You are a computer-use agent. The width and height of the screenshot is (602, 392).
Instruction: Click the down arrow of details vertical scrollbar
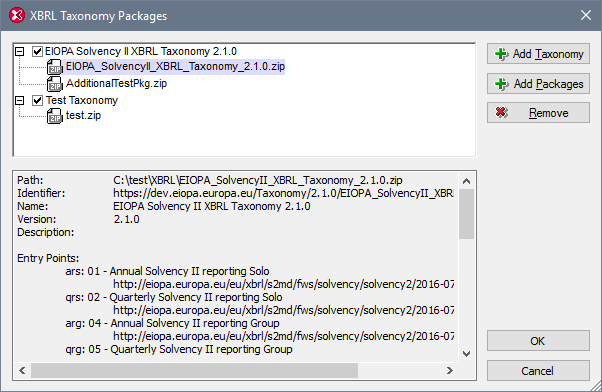pos(466,354)
